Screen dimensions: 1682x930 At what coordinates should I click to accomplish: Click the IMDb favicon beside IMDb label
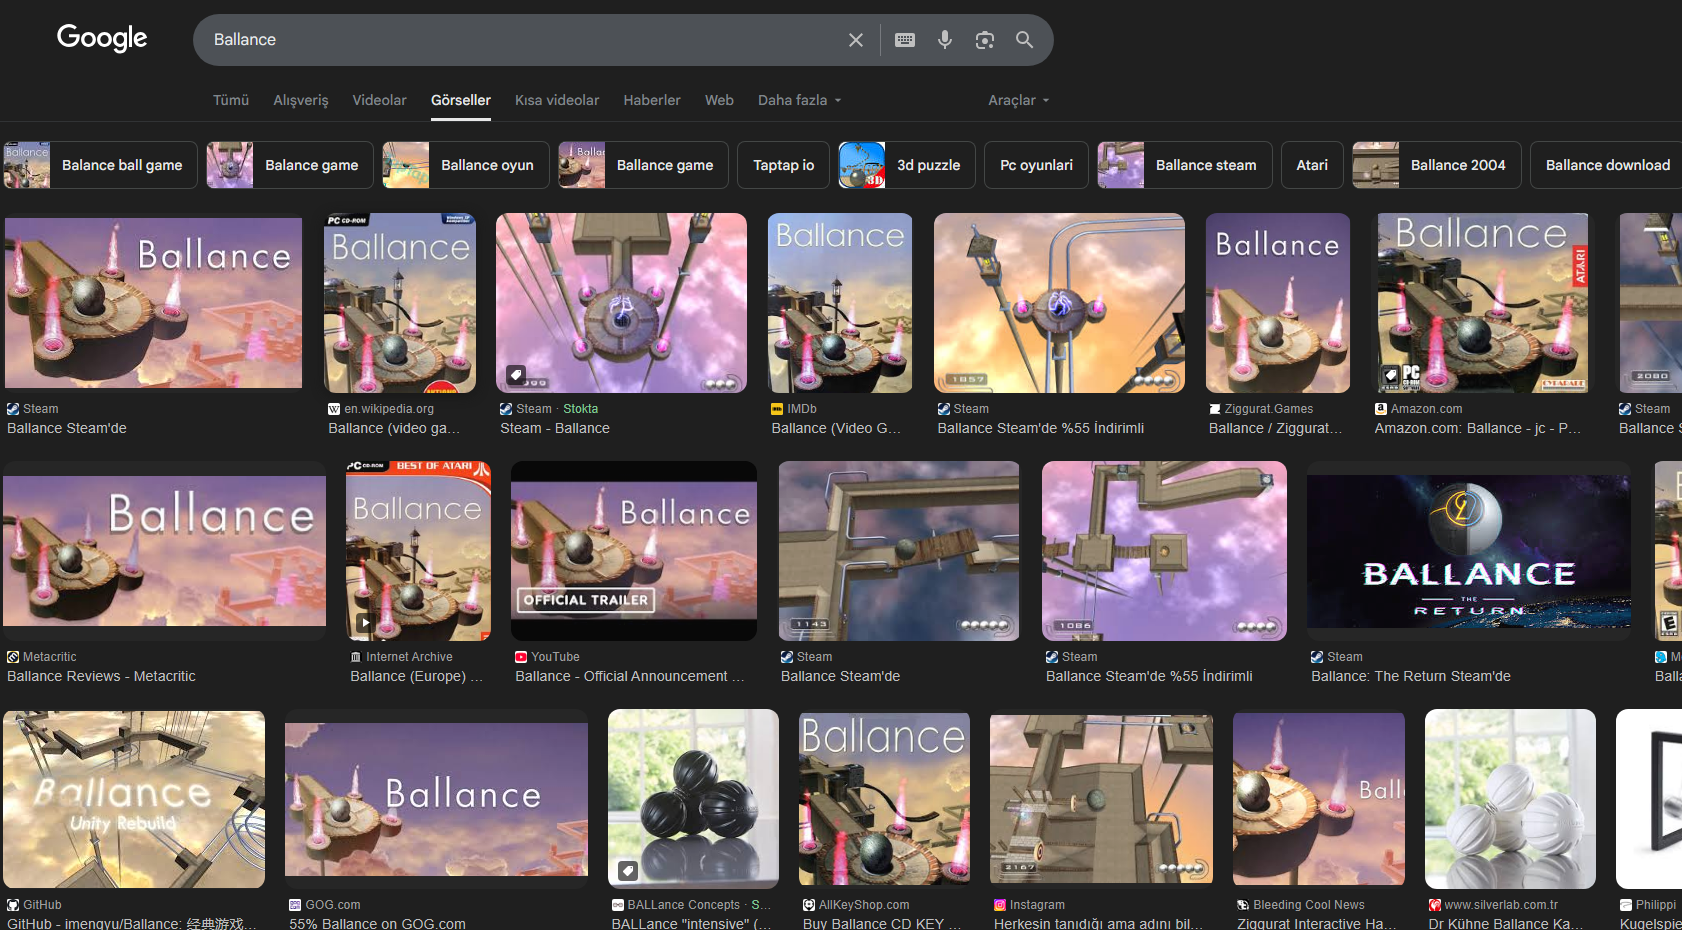[777, 409]
